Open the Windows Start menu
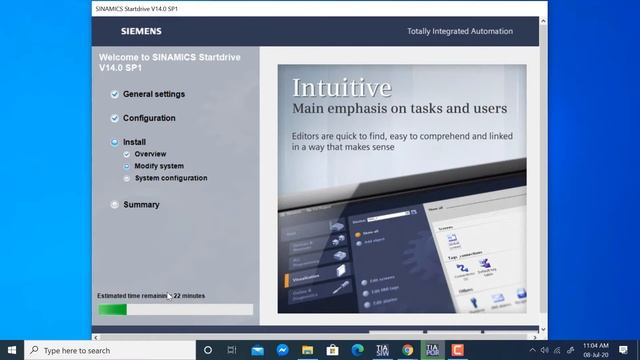 coord(12,350)
